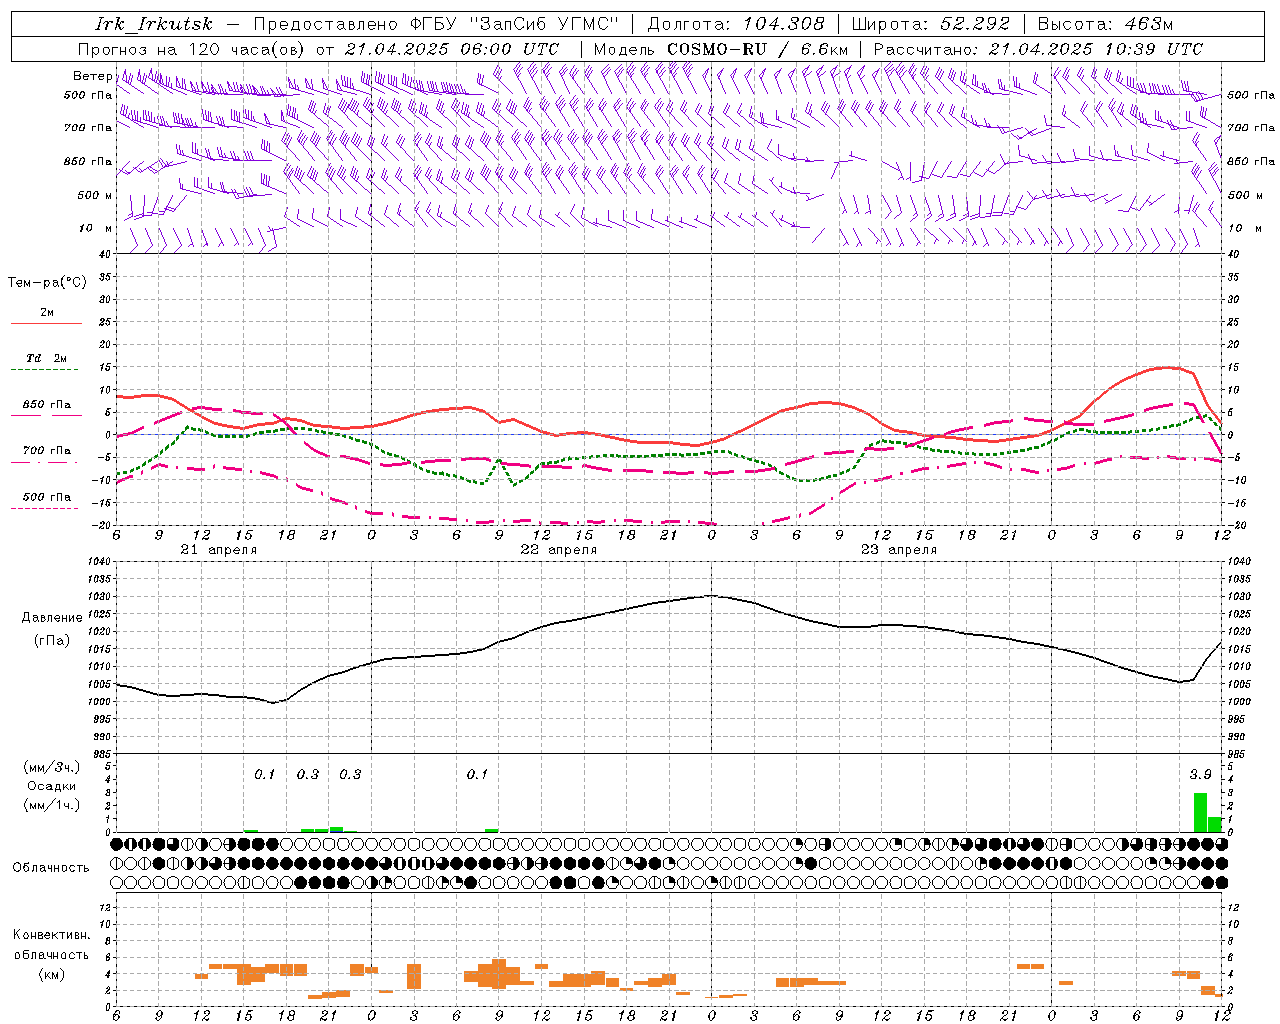Click "500 м" on the wind panel's left axis
The height and width of the screenshot is (1024, 1280).
[95, 195]
